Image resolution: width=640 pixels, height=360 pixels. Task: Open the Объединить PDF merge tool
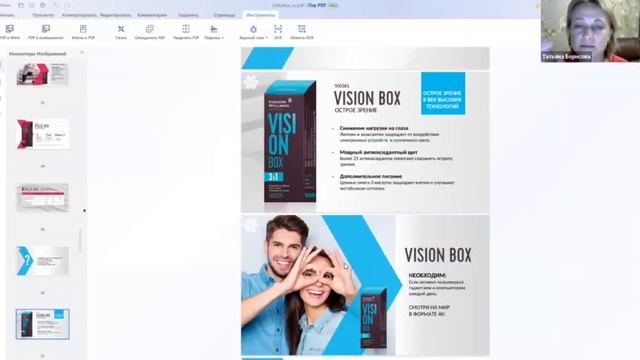(149, 32)
